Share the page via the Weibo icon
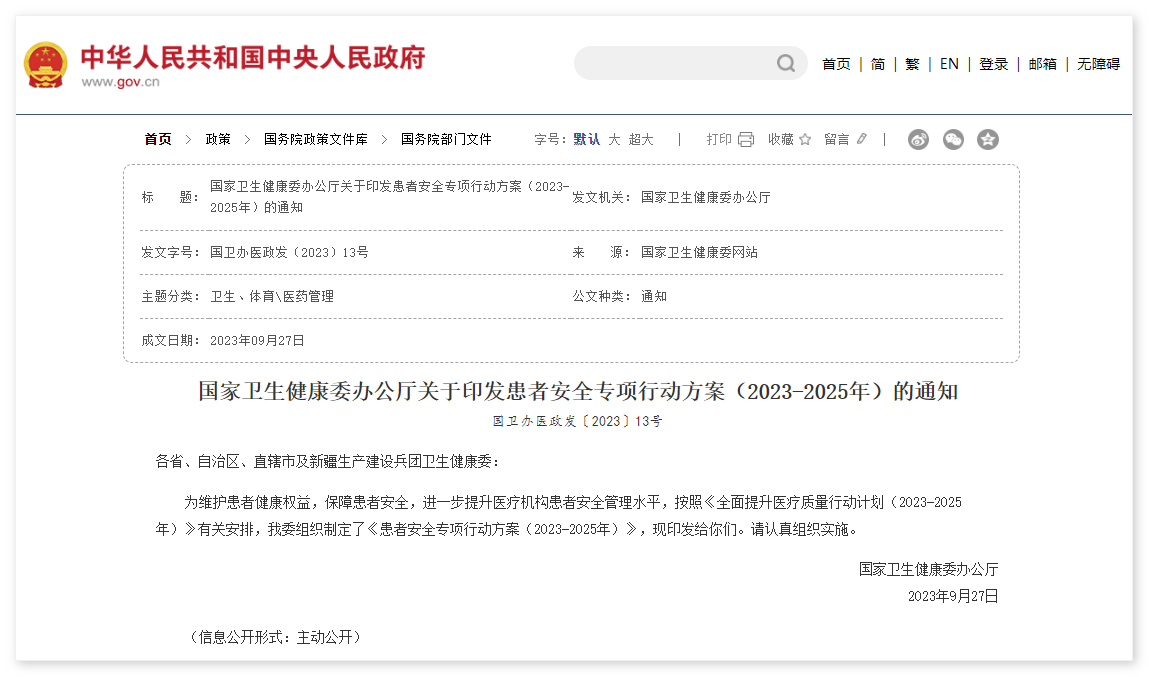 [918, 140]
